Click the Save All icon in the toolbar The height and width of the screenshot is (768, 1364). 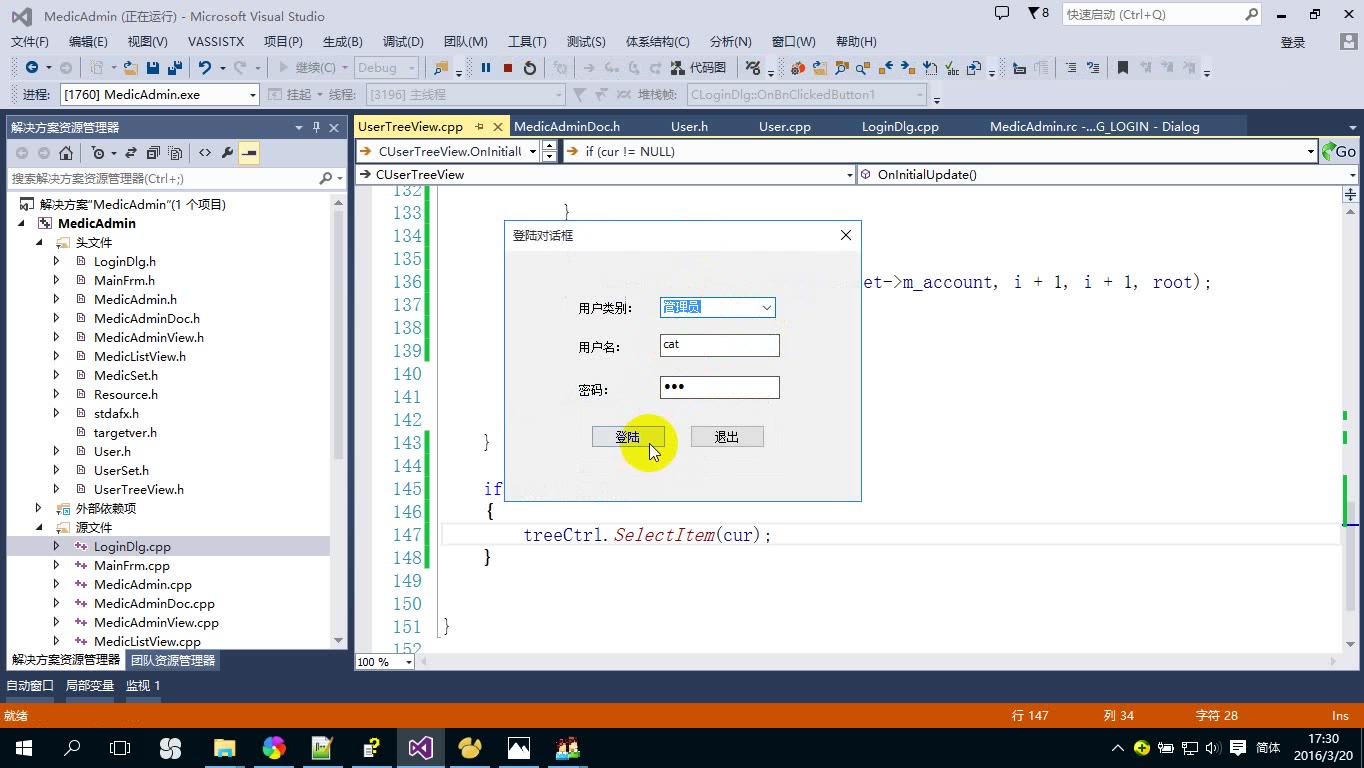point(174,68)
